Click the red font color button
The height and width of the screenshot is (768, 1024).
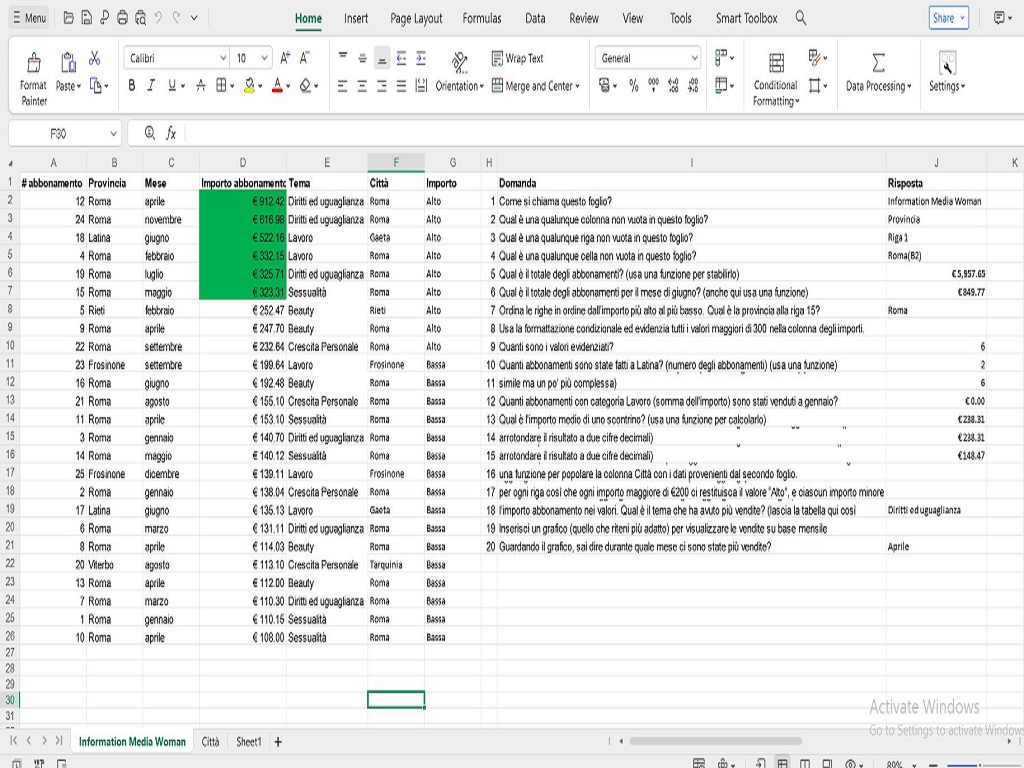pos(277,86)
